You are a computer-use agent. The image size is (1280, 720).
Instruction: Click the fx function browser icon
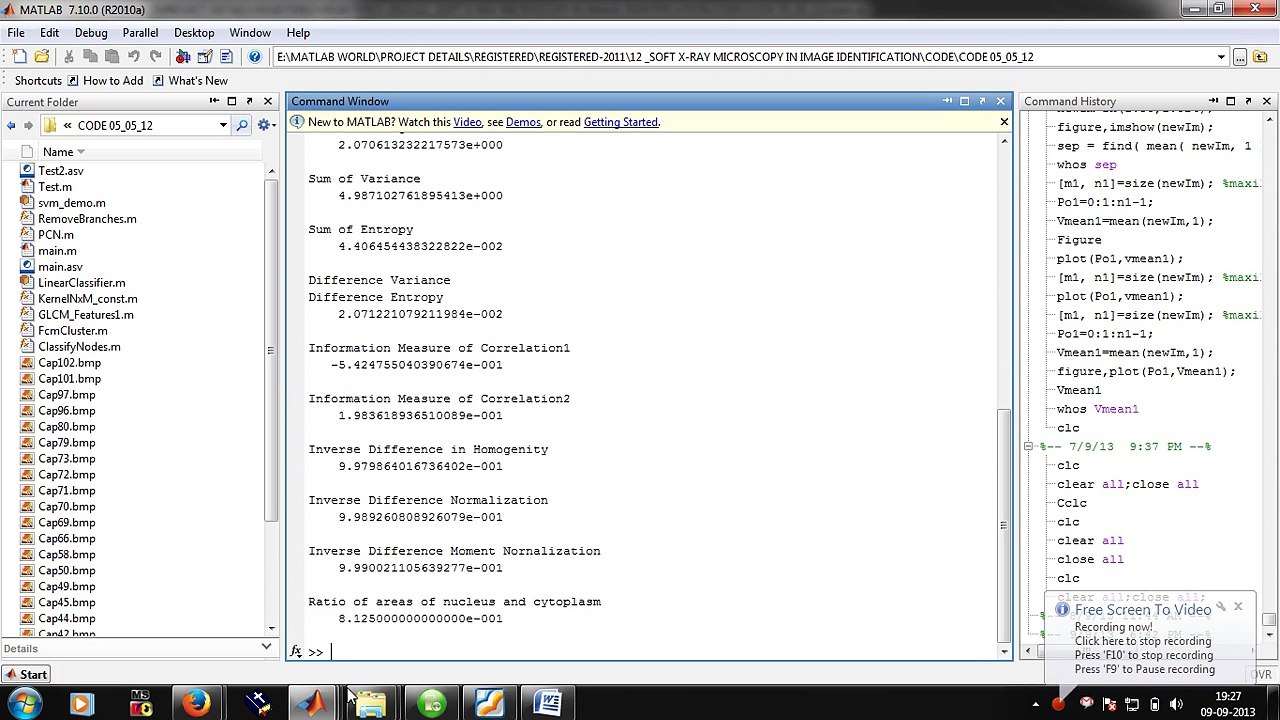[x=296, y=652]
